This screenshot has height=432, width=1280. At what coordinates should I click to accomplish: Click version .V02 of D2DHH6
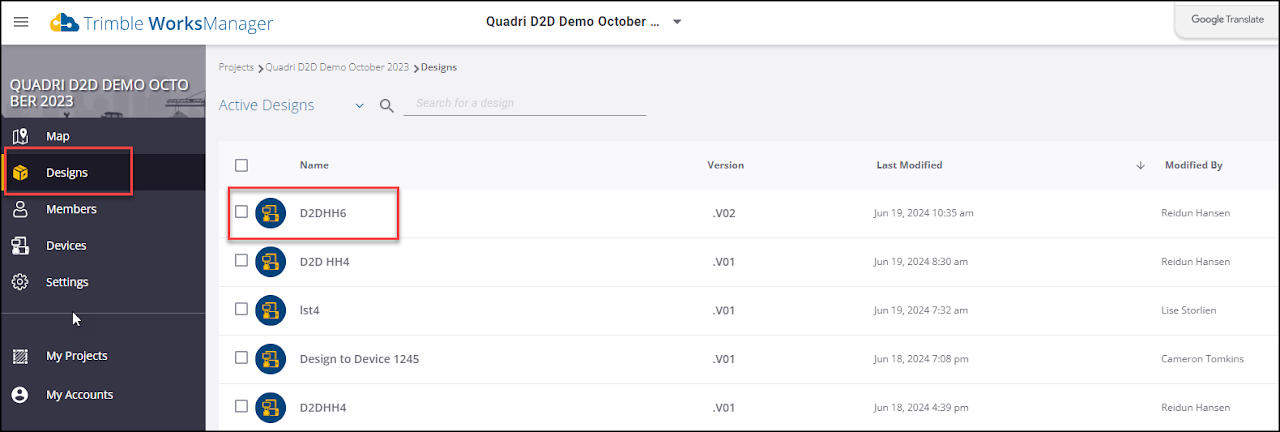point(723,213)
